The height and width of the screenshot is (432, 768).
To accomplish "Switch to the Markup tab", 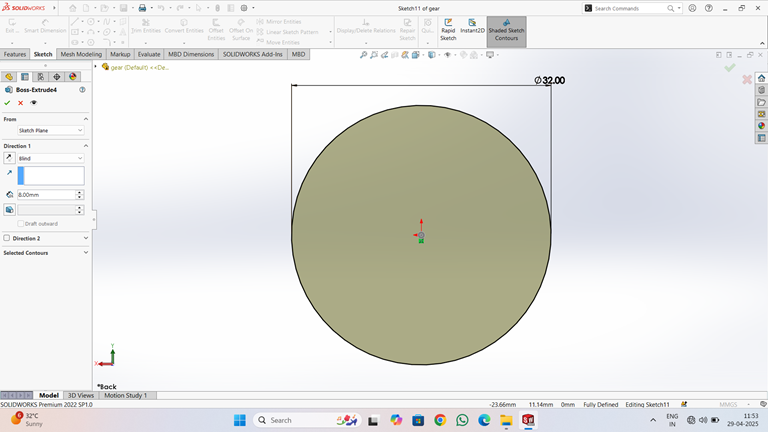I will point(120,54).
